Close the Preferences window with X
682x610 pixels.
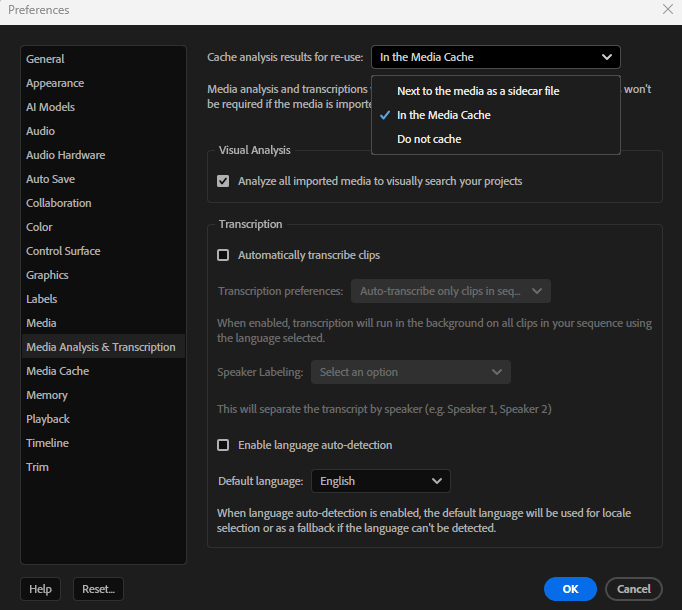668,9
